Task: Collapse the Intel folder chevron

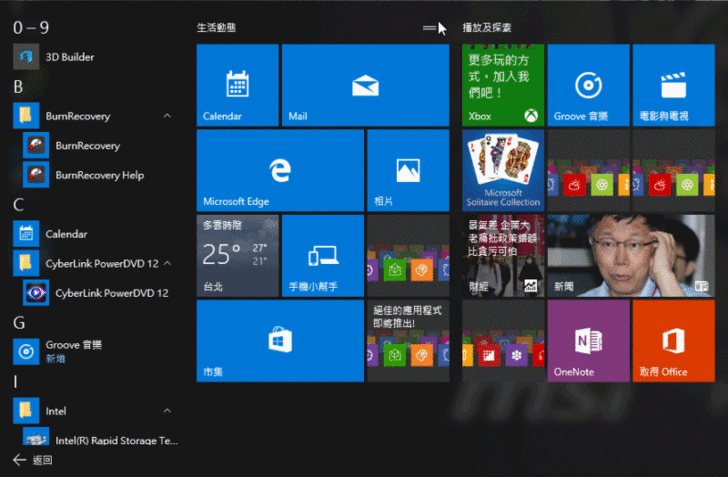Action: coord(167,411)
